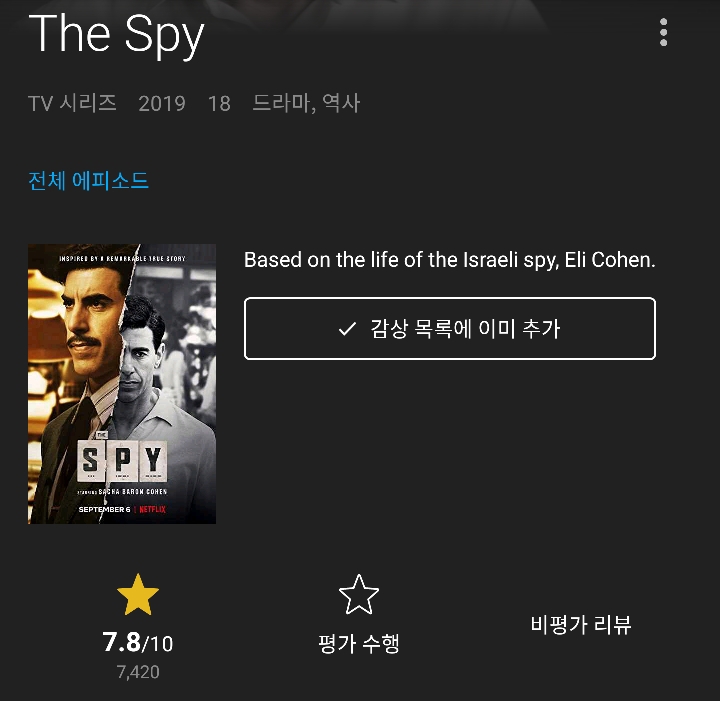Image resolution: width=720 pixels, height=701 pixels.
Task: Select the 드라마, 역사 genre text
Action: click(x=306, y=103)
